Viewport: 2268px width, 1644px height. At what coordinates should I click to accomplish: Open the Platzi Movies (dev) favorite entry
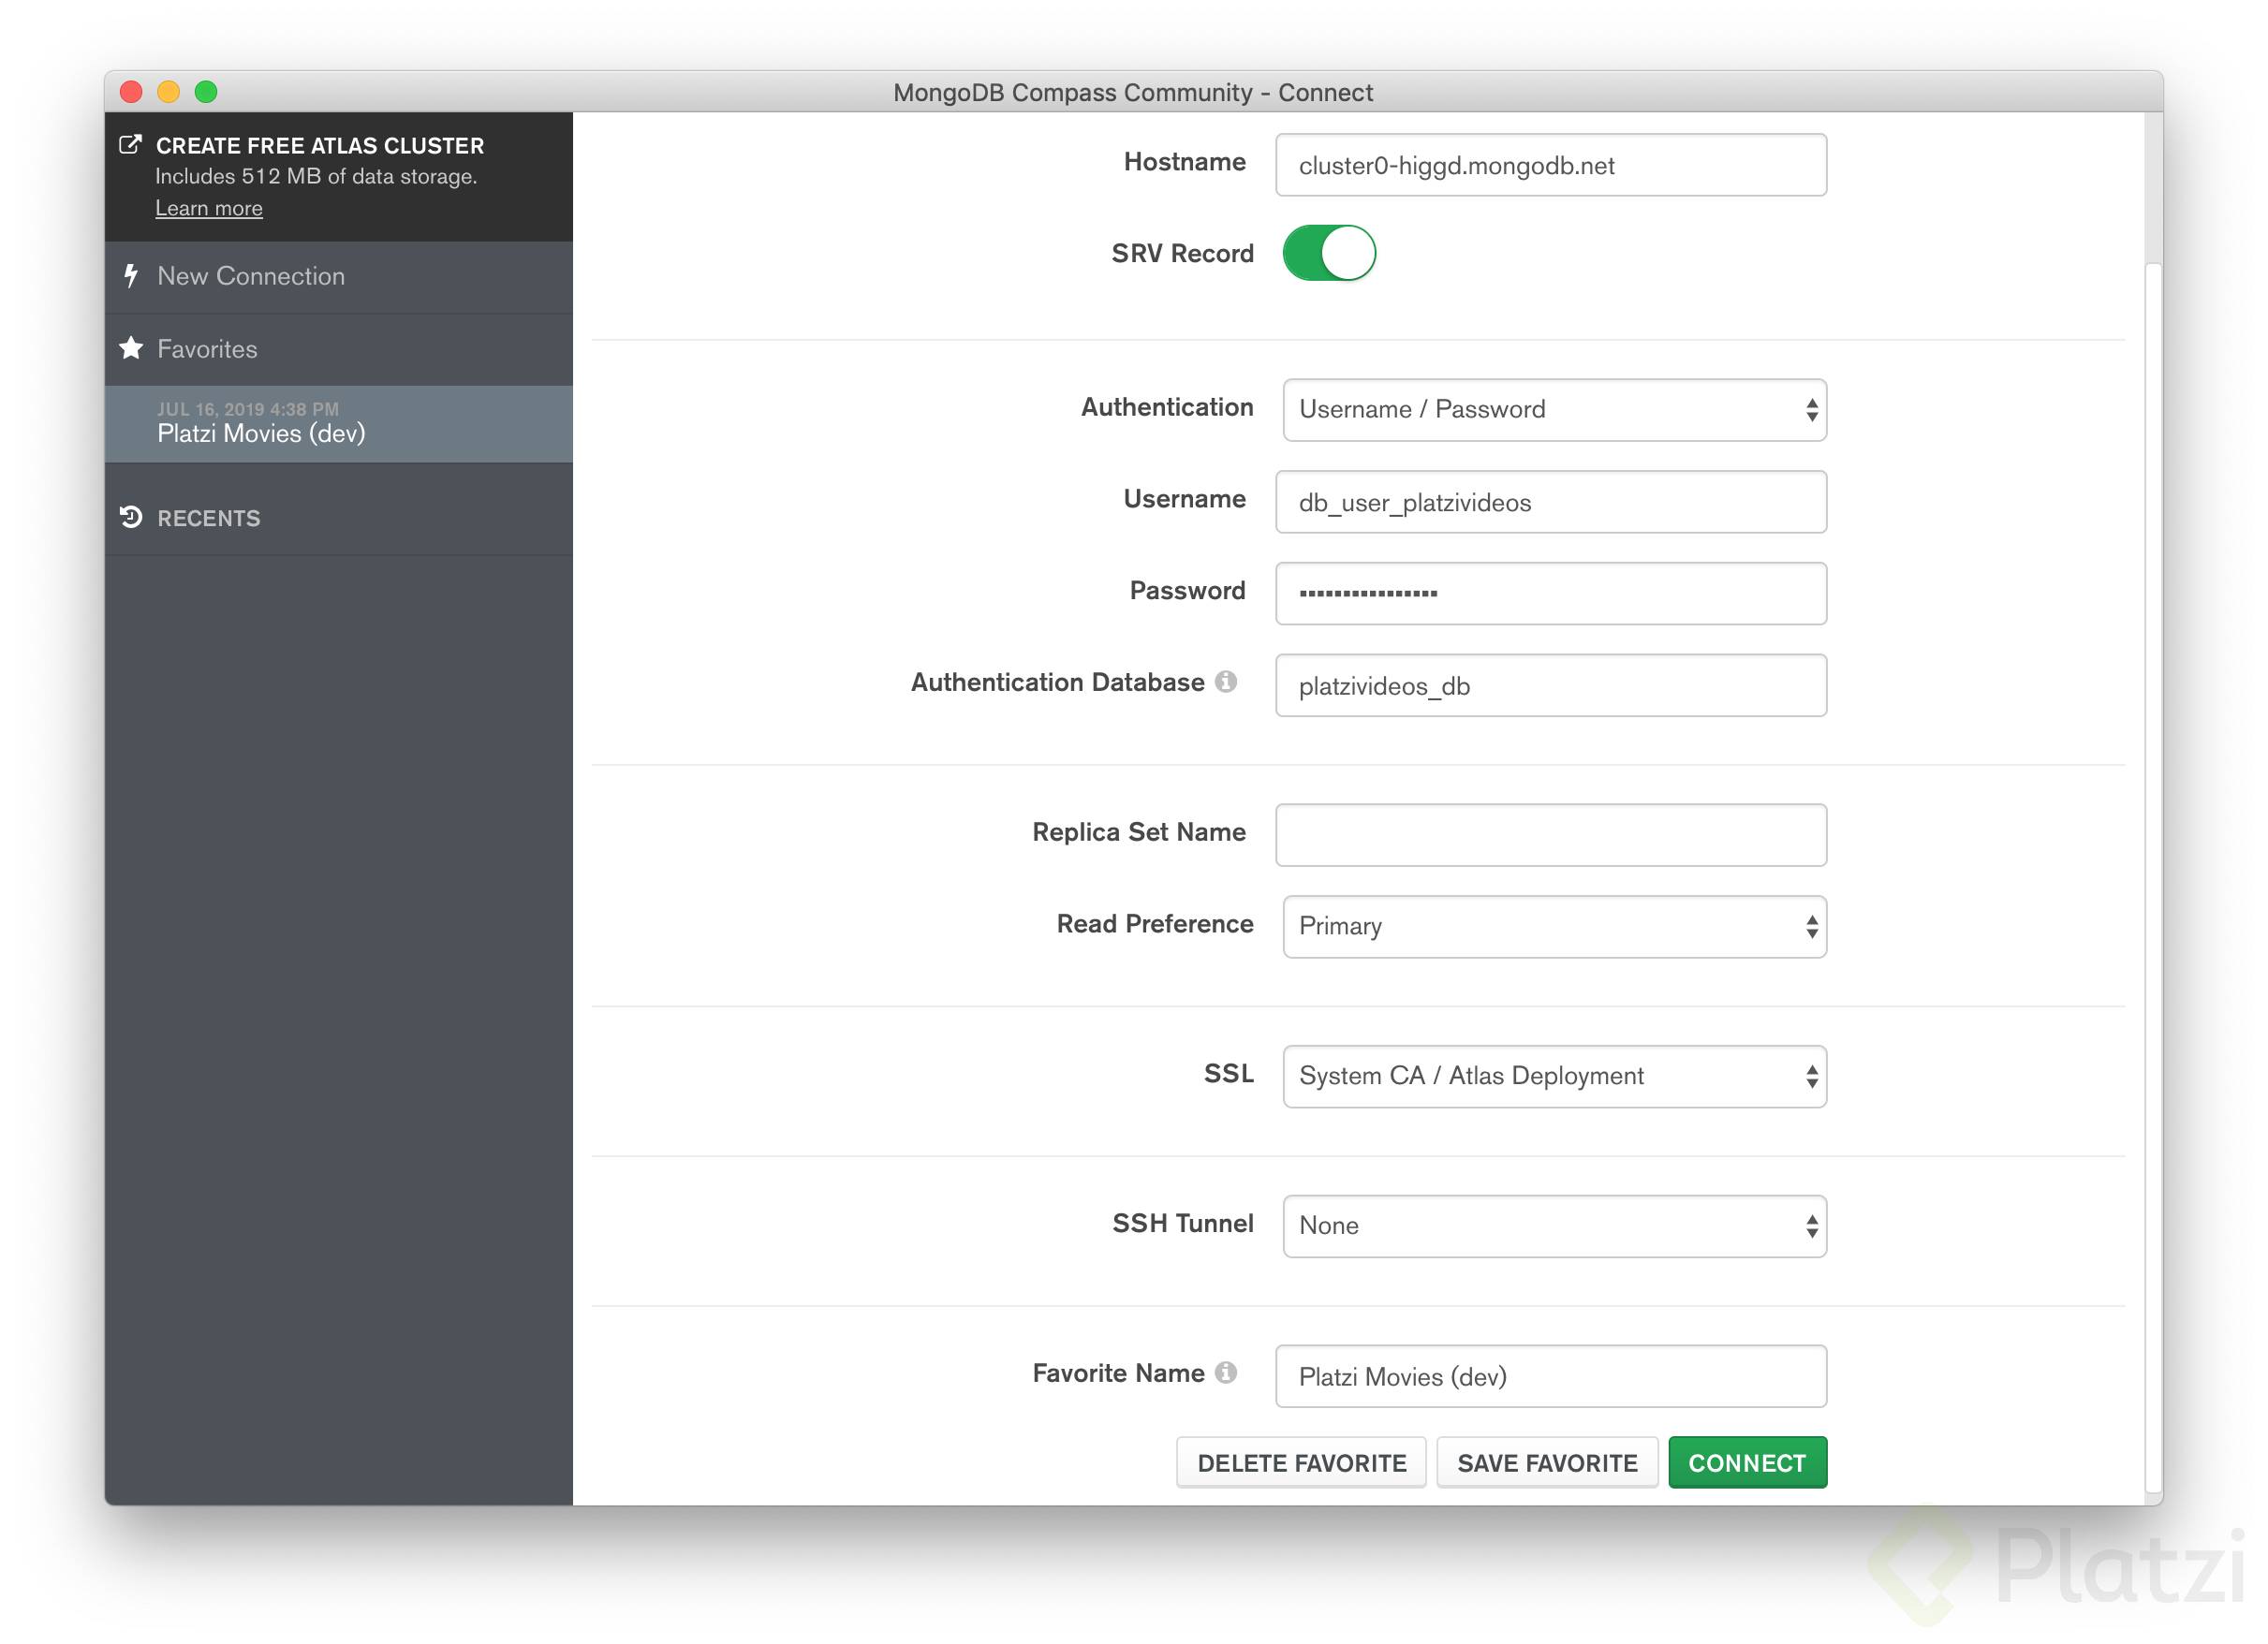coord(338,424)
